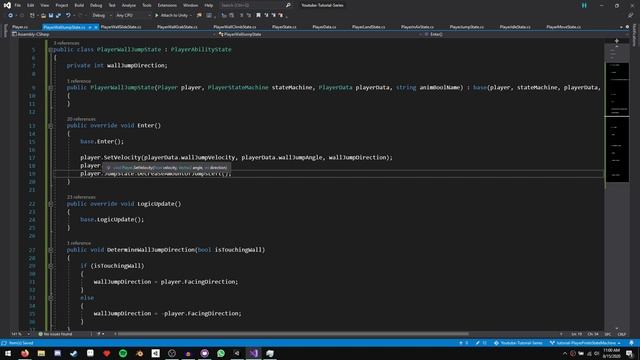Pin the PlayerWallJumpState.cs tab
This screenshot has height=360, width=640.
(x=90, y=27)
